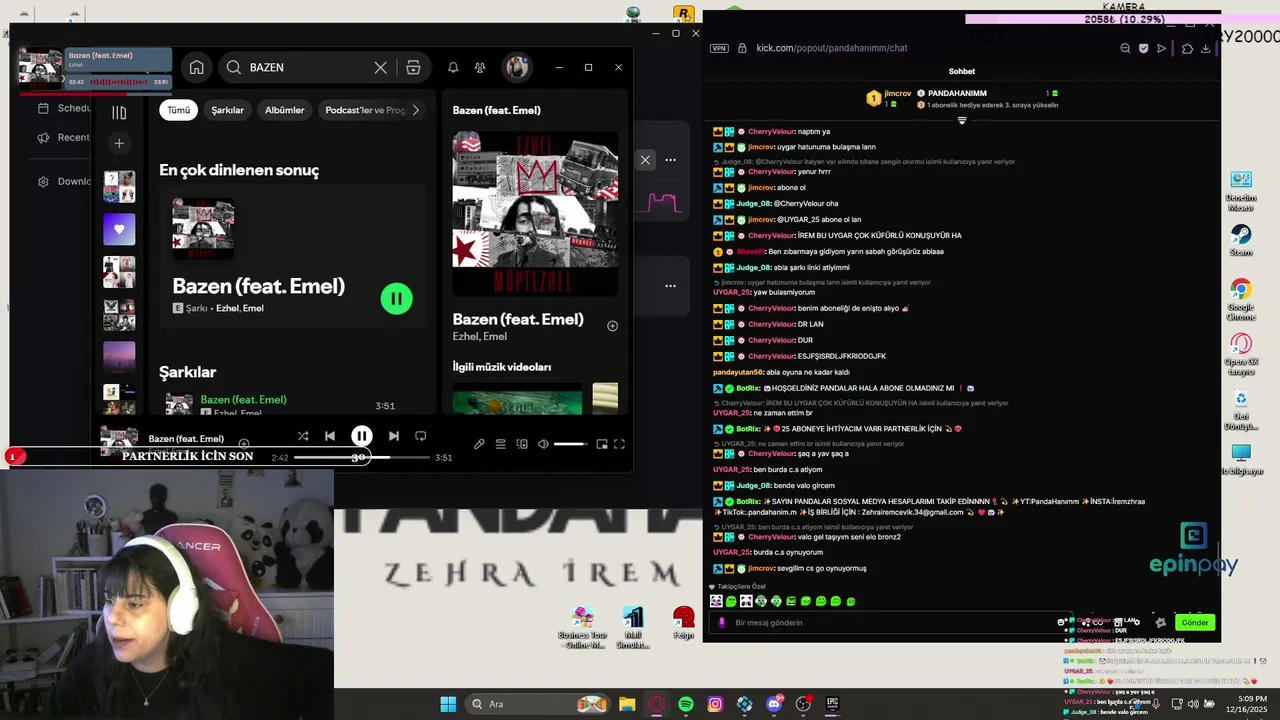Open Ezhel, Emel artist link in right panel
This screenshot has height=720, width=1280.
tap(479, 337)
